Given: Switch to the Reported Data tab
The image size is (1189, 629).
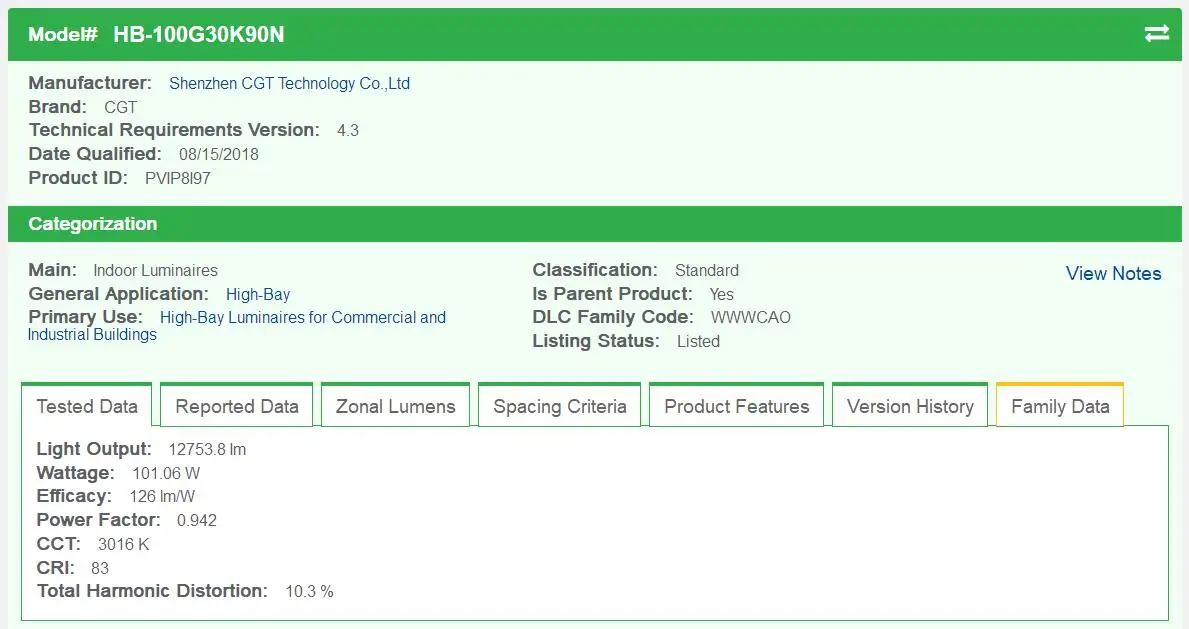Looking at the screenshot, I should (236, 406).
